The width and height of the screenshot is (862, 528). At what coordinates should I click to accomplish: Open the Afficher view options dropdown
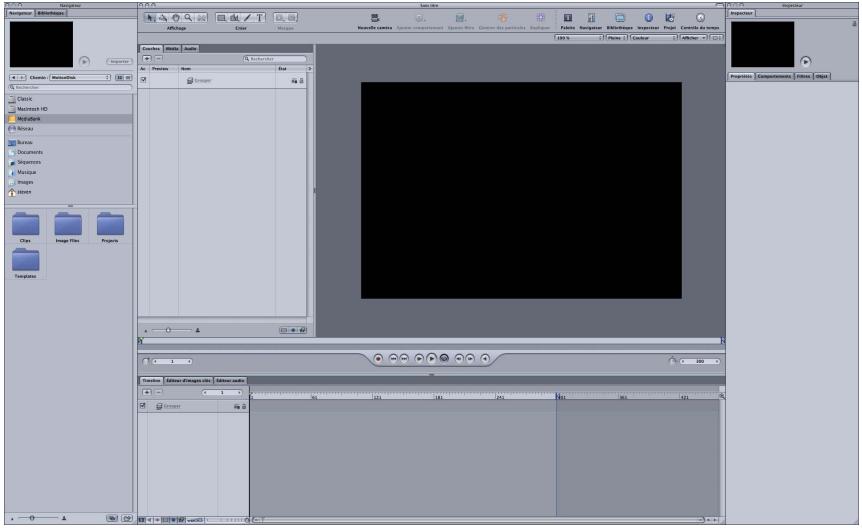(694, 37)
